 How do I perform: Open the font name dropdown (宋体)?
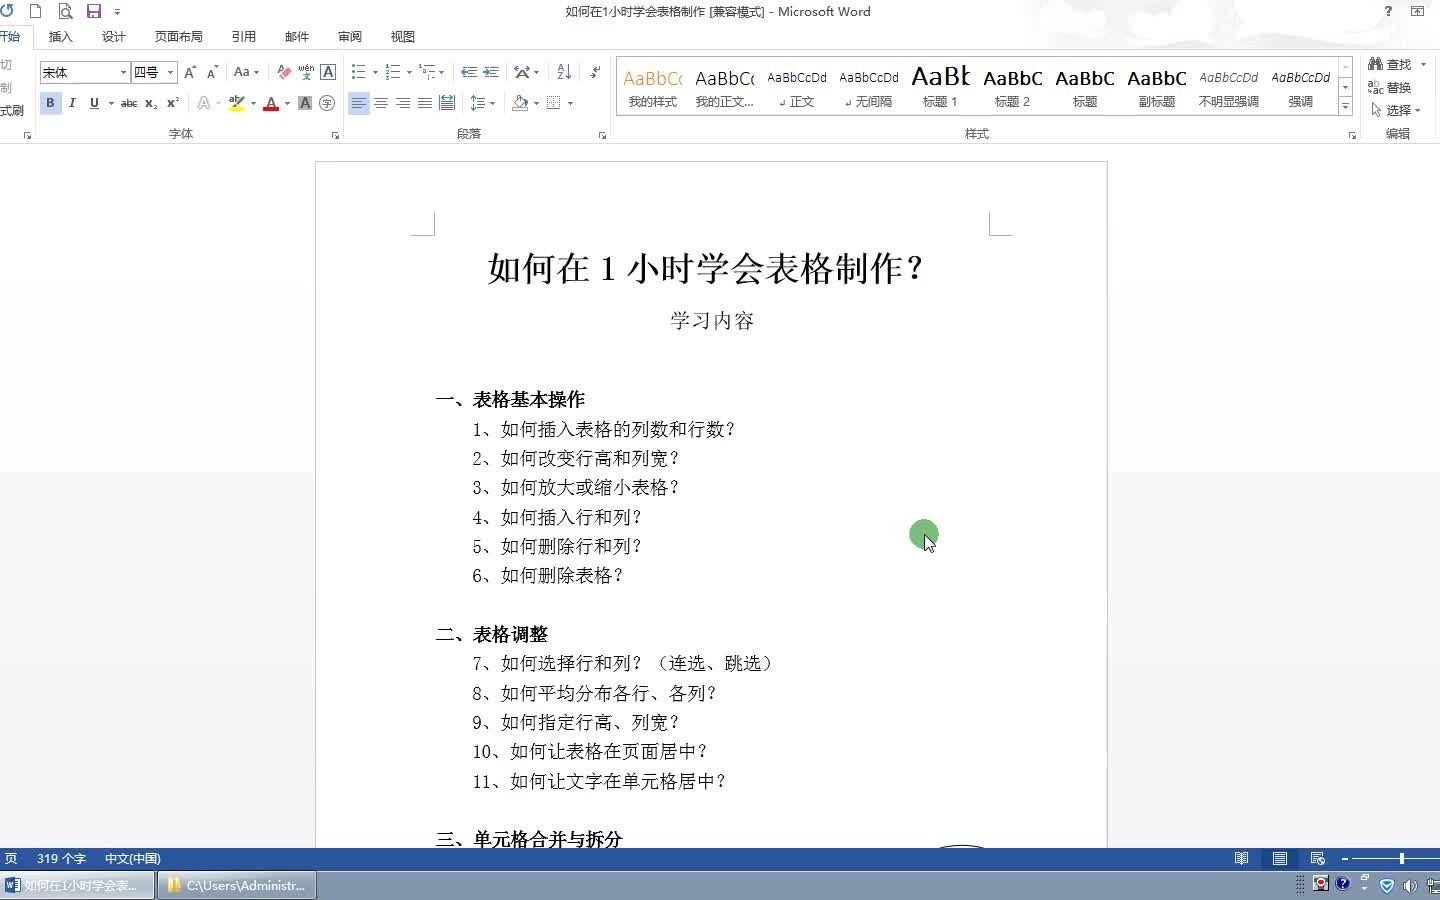(124, 72)
